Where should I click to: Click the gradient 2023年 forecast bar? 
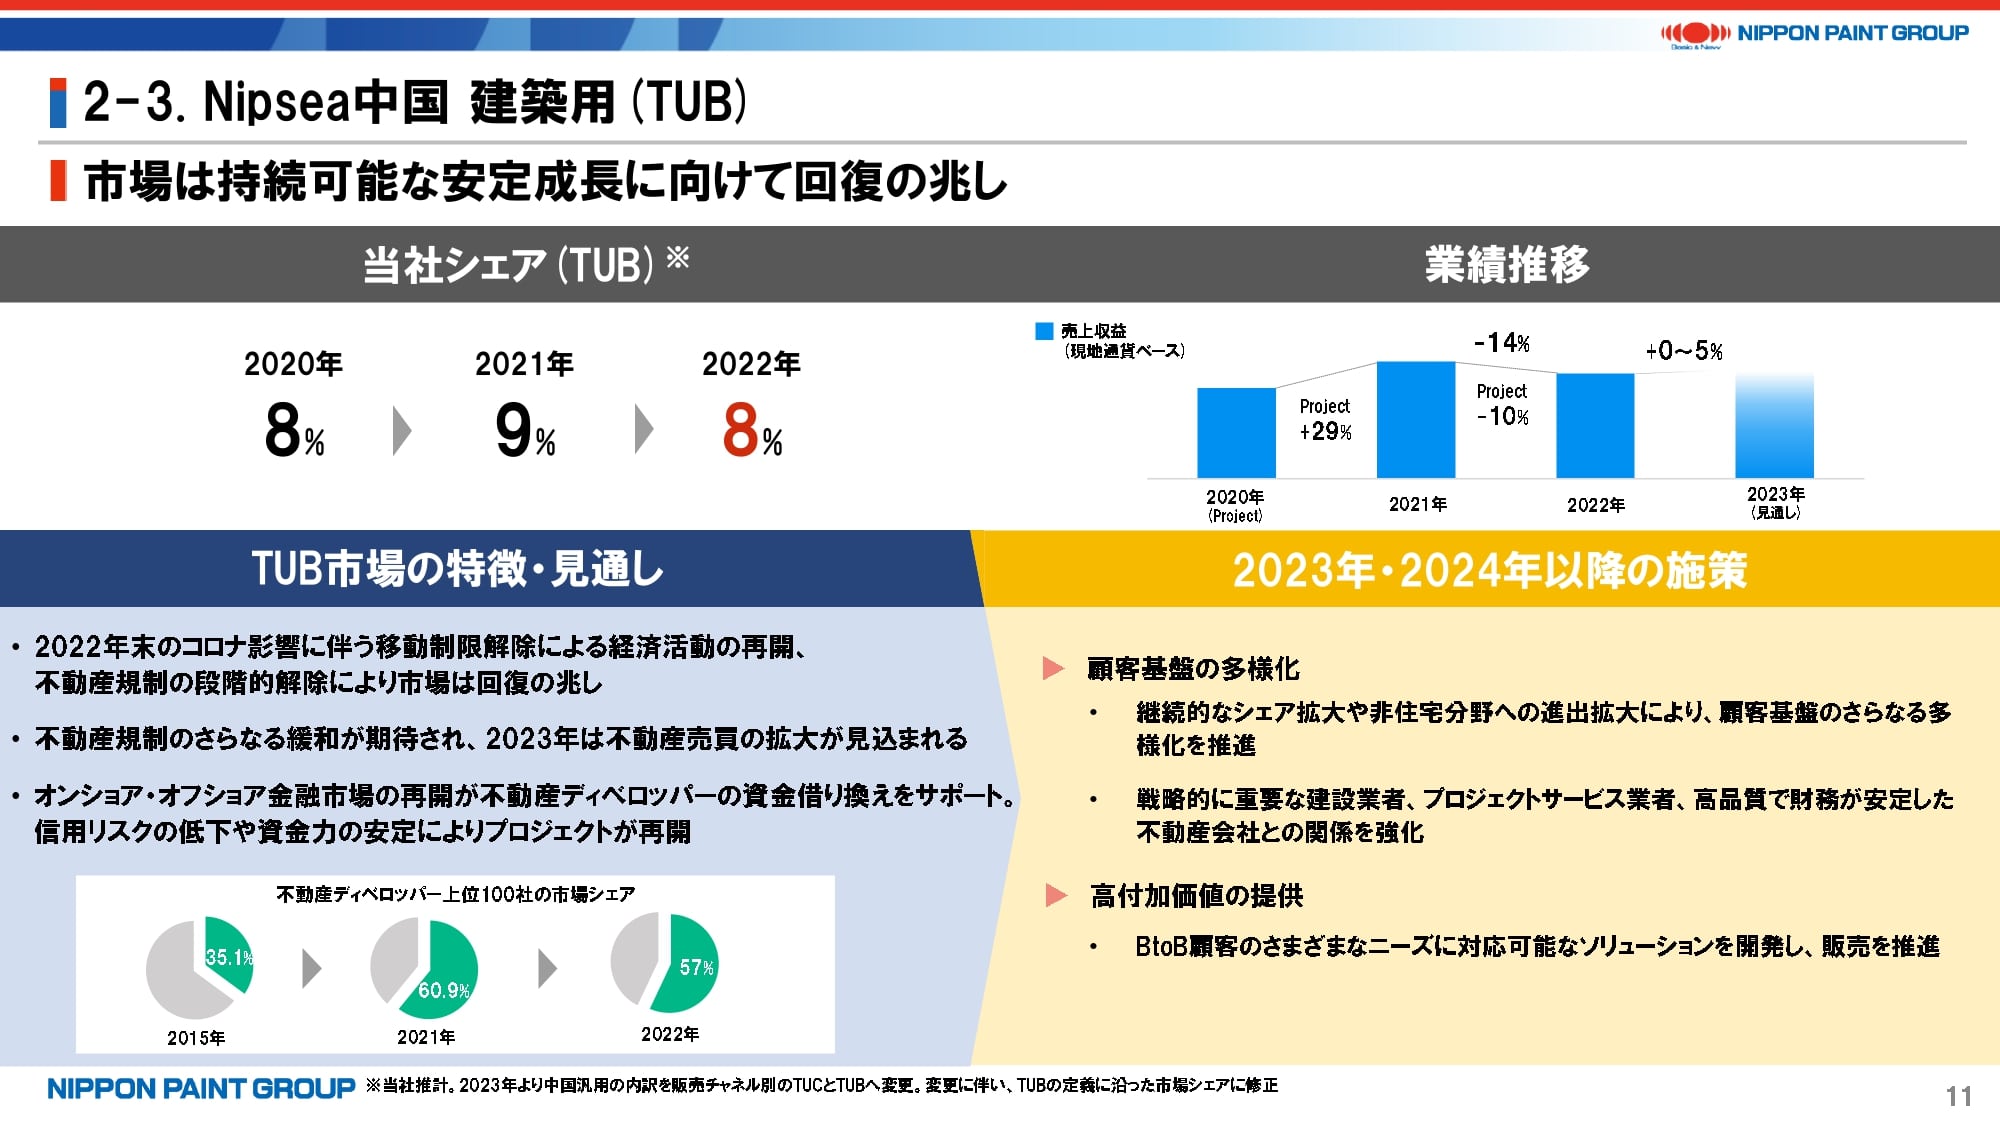tap(1774, 425)
